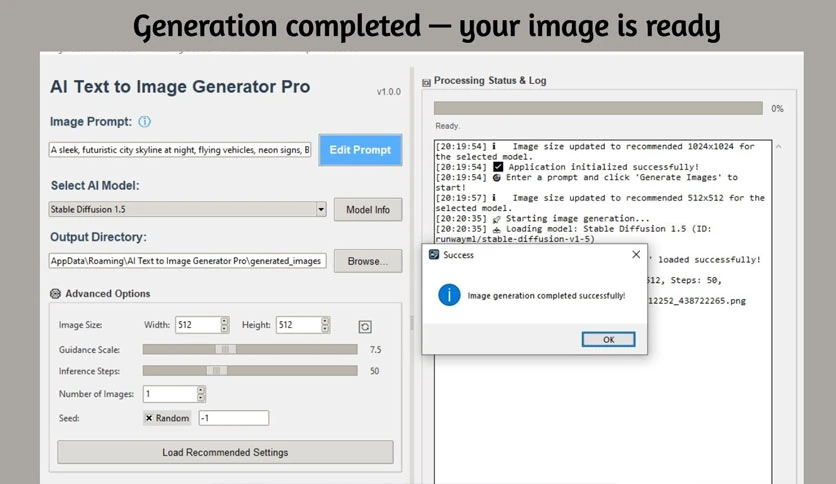Click the Edit Prompt button
Image resolution: width=836 pixels, height=484 pixels.
tap(360, 150)
